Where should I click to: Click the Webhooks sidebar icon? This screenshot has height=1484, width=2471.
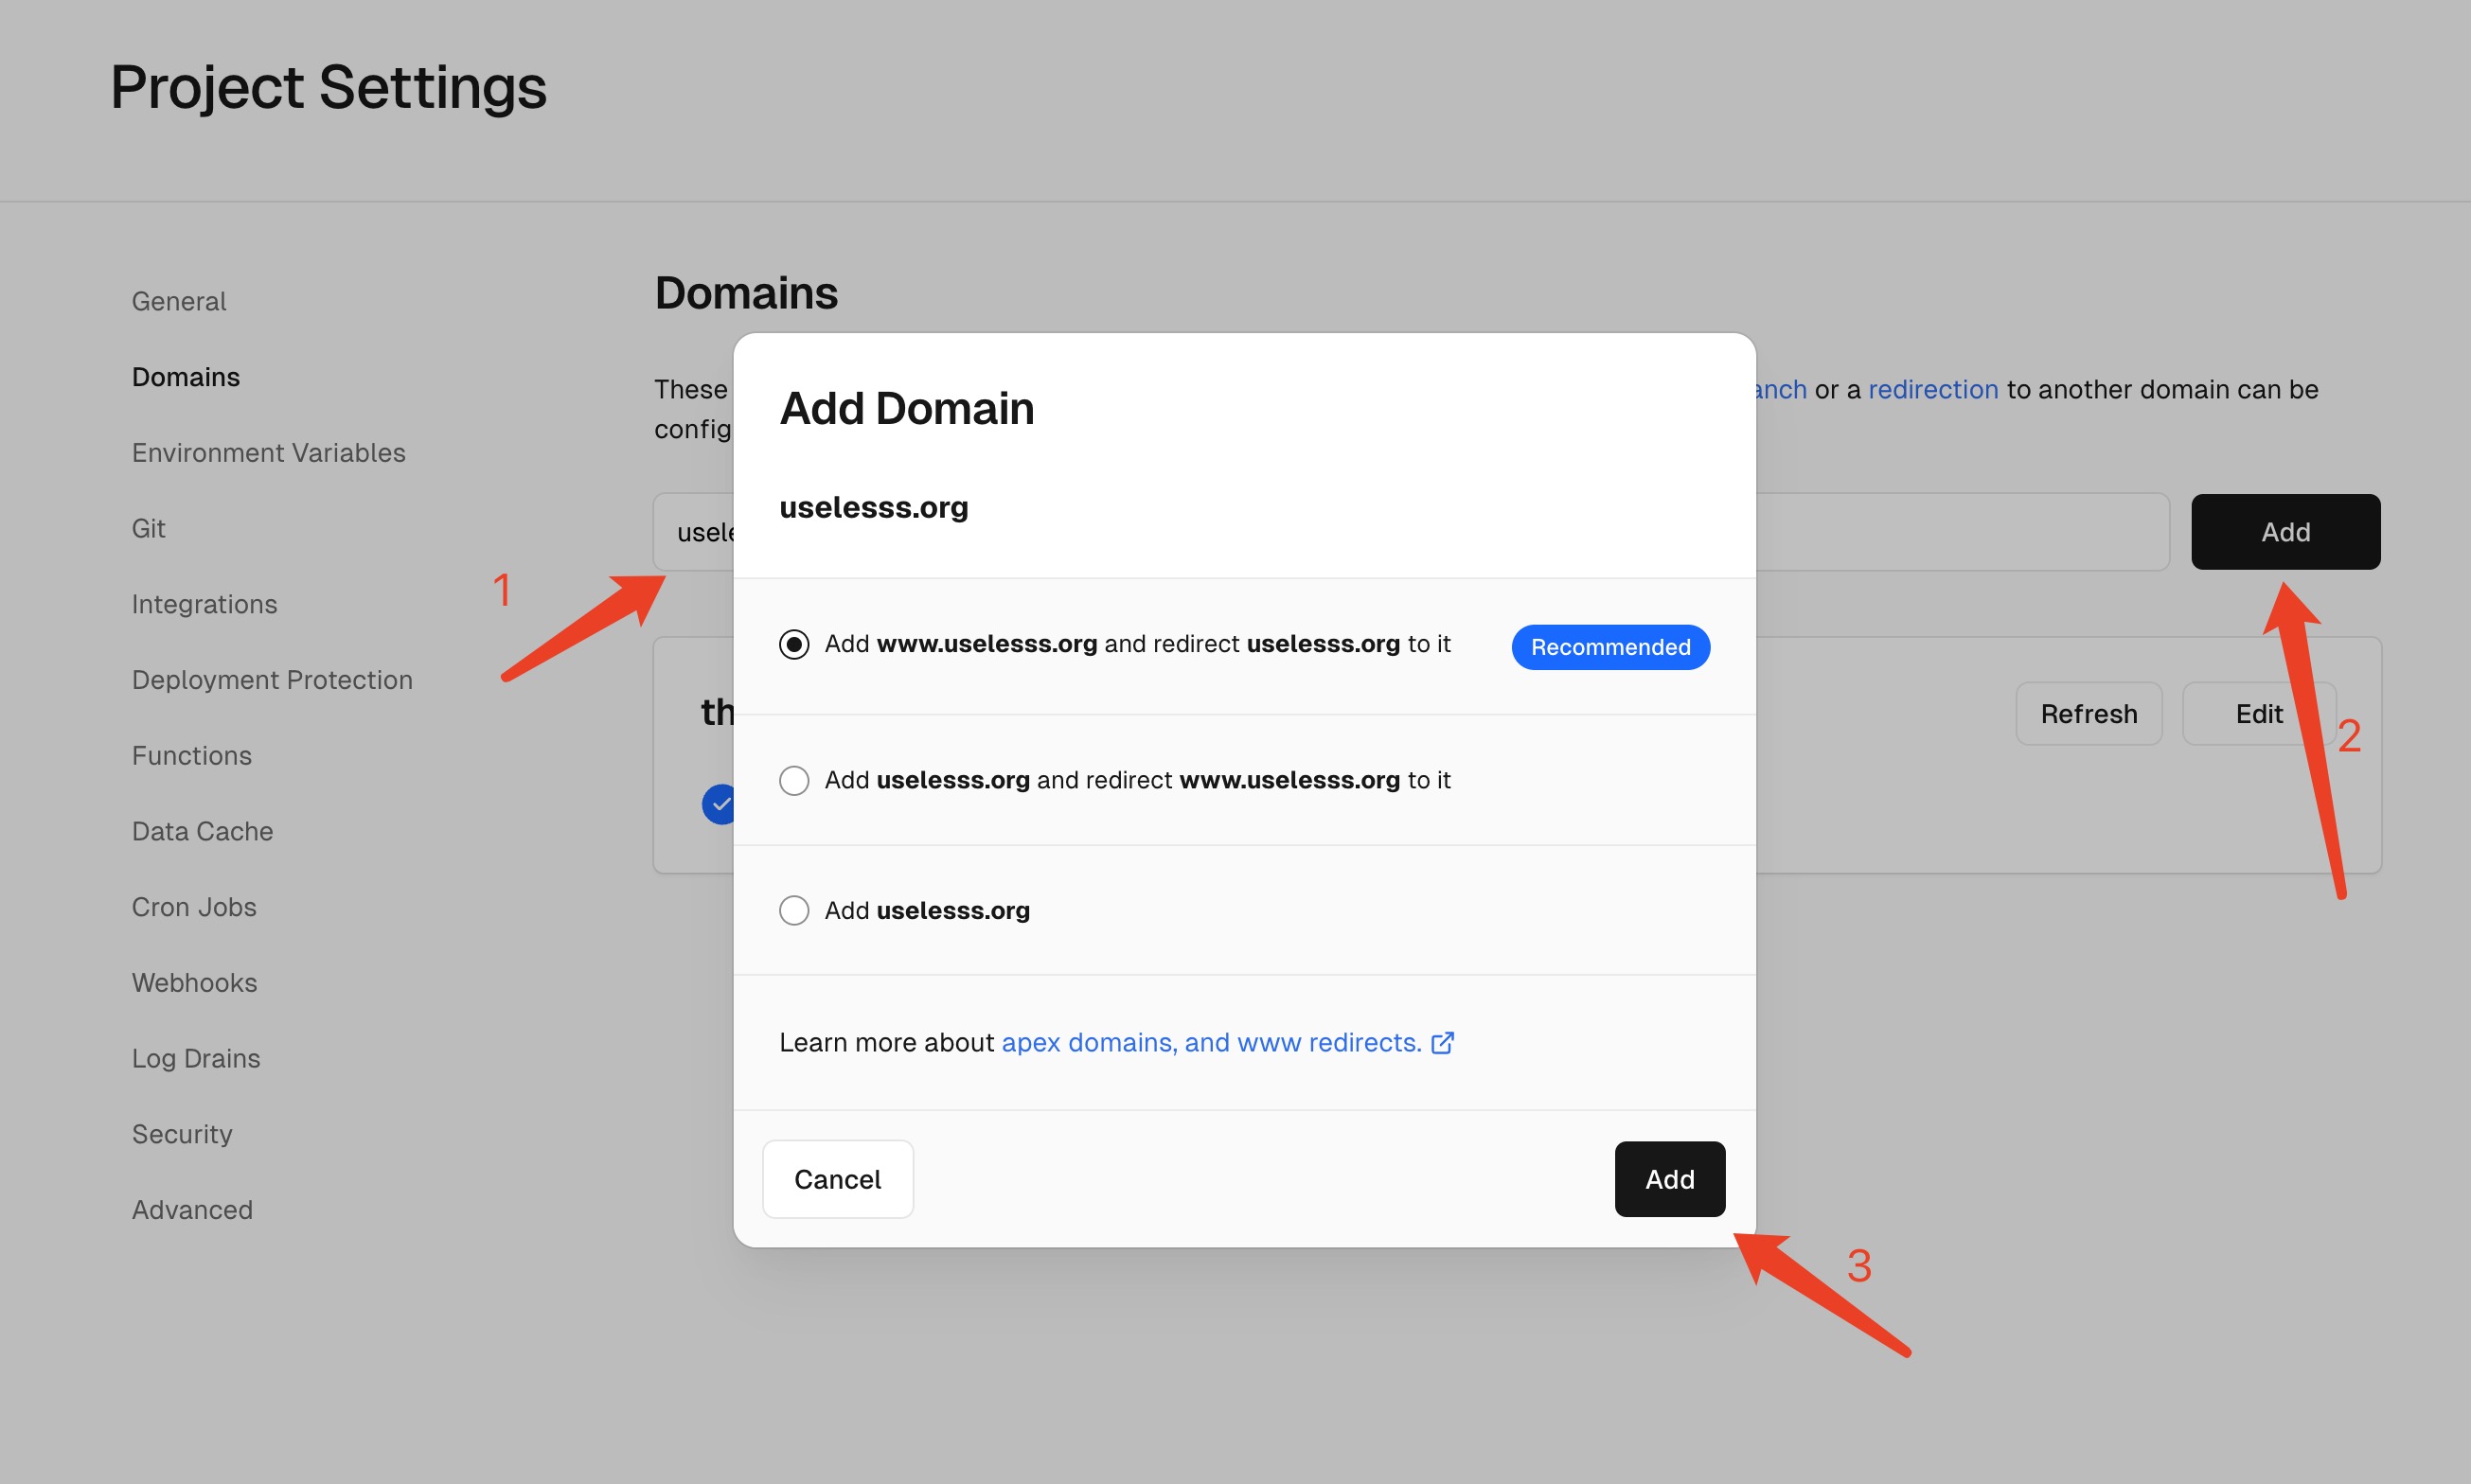click(194, 981)
